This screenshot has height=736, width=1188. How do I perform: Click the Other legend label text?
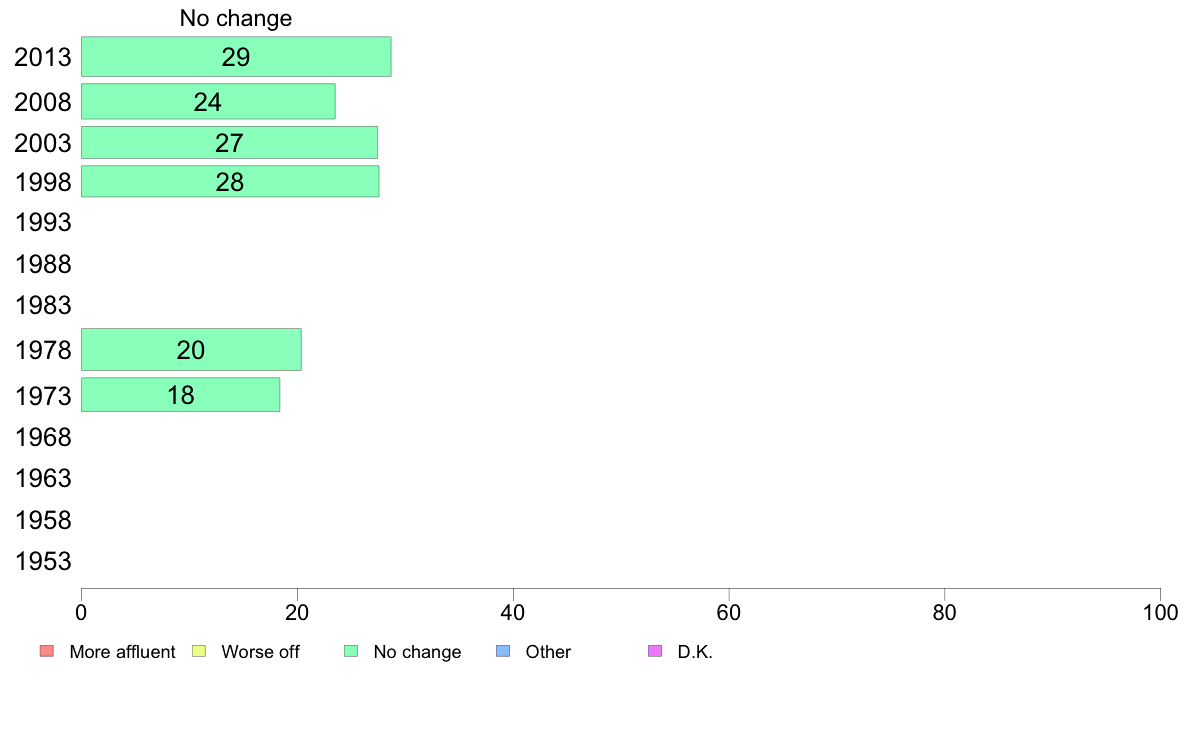pos(548,652)
